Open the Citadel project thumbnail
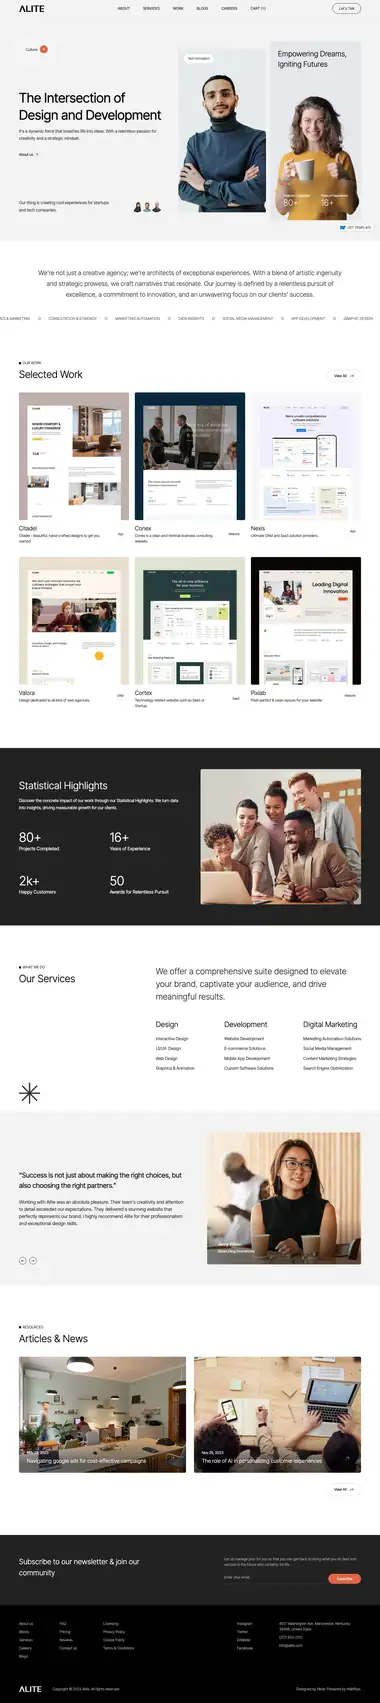Screen dimensions: 380x1703 pyautogui.click(x=74, y=456)
